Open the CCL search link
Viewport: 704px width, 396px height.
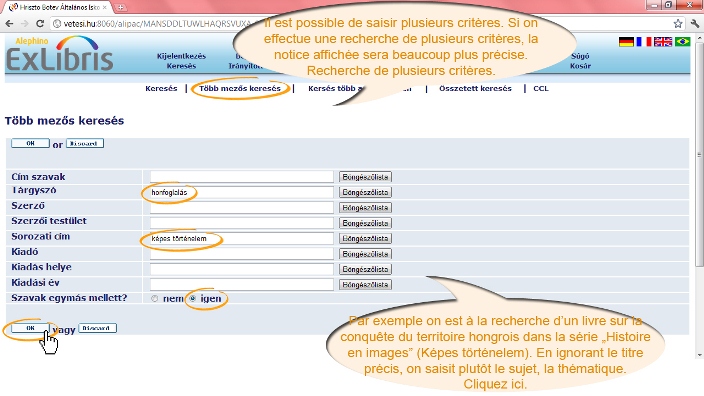tap(541, 88)
